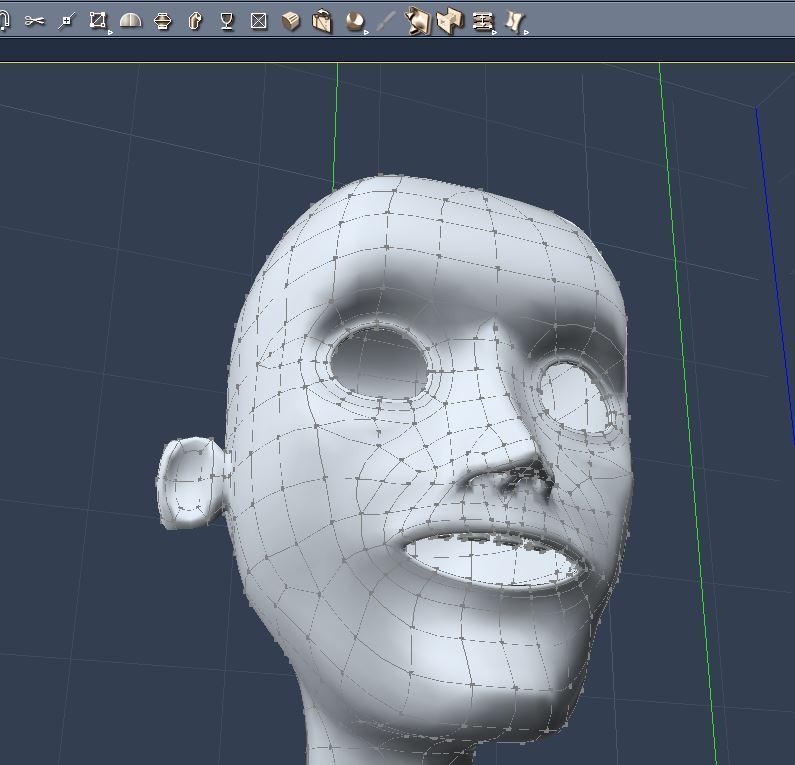The width and height of the screenshot is (795, 765).
Task: Click the grayed-out knife tool icon
Action: [x=386, y=20]
